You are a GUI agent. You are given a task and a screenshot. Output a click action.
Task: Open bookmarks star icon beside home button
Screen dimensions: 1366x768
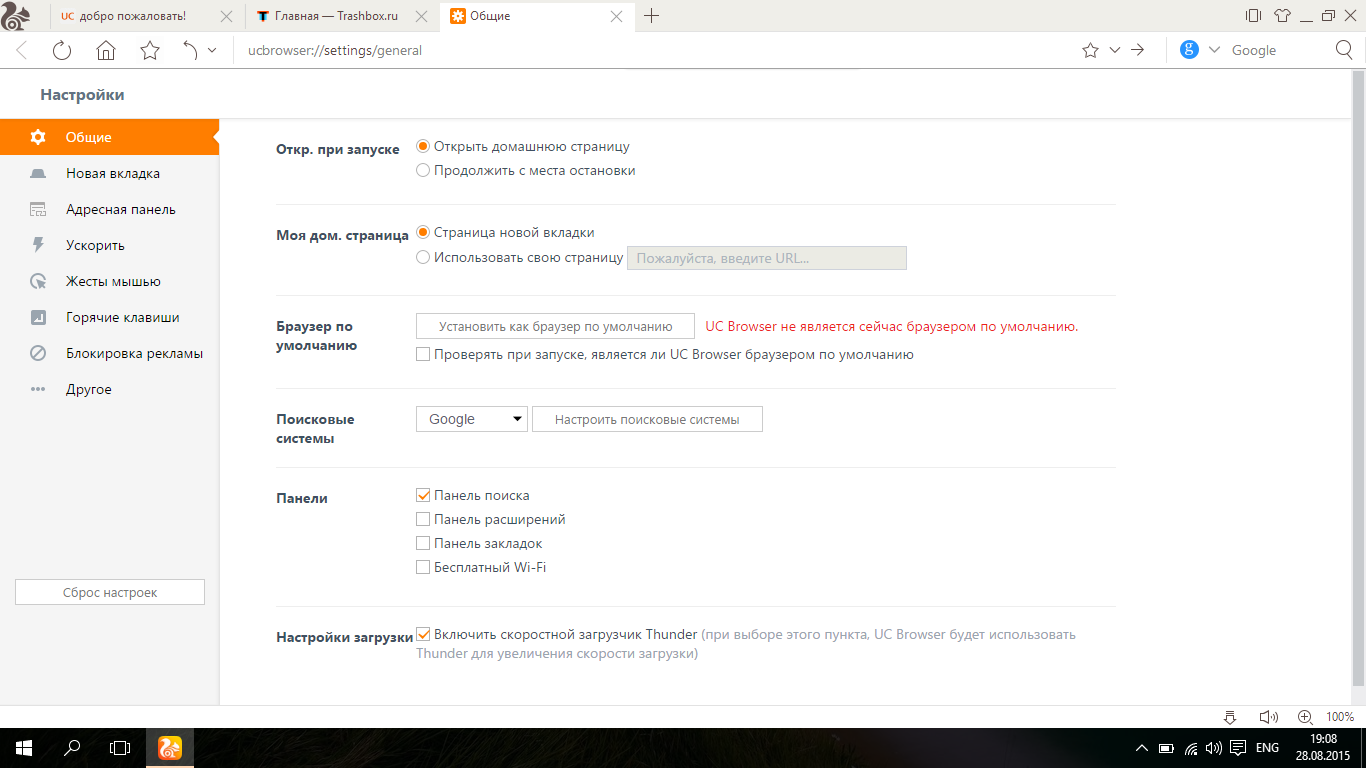tap(150, 50)
